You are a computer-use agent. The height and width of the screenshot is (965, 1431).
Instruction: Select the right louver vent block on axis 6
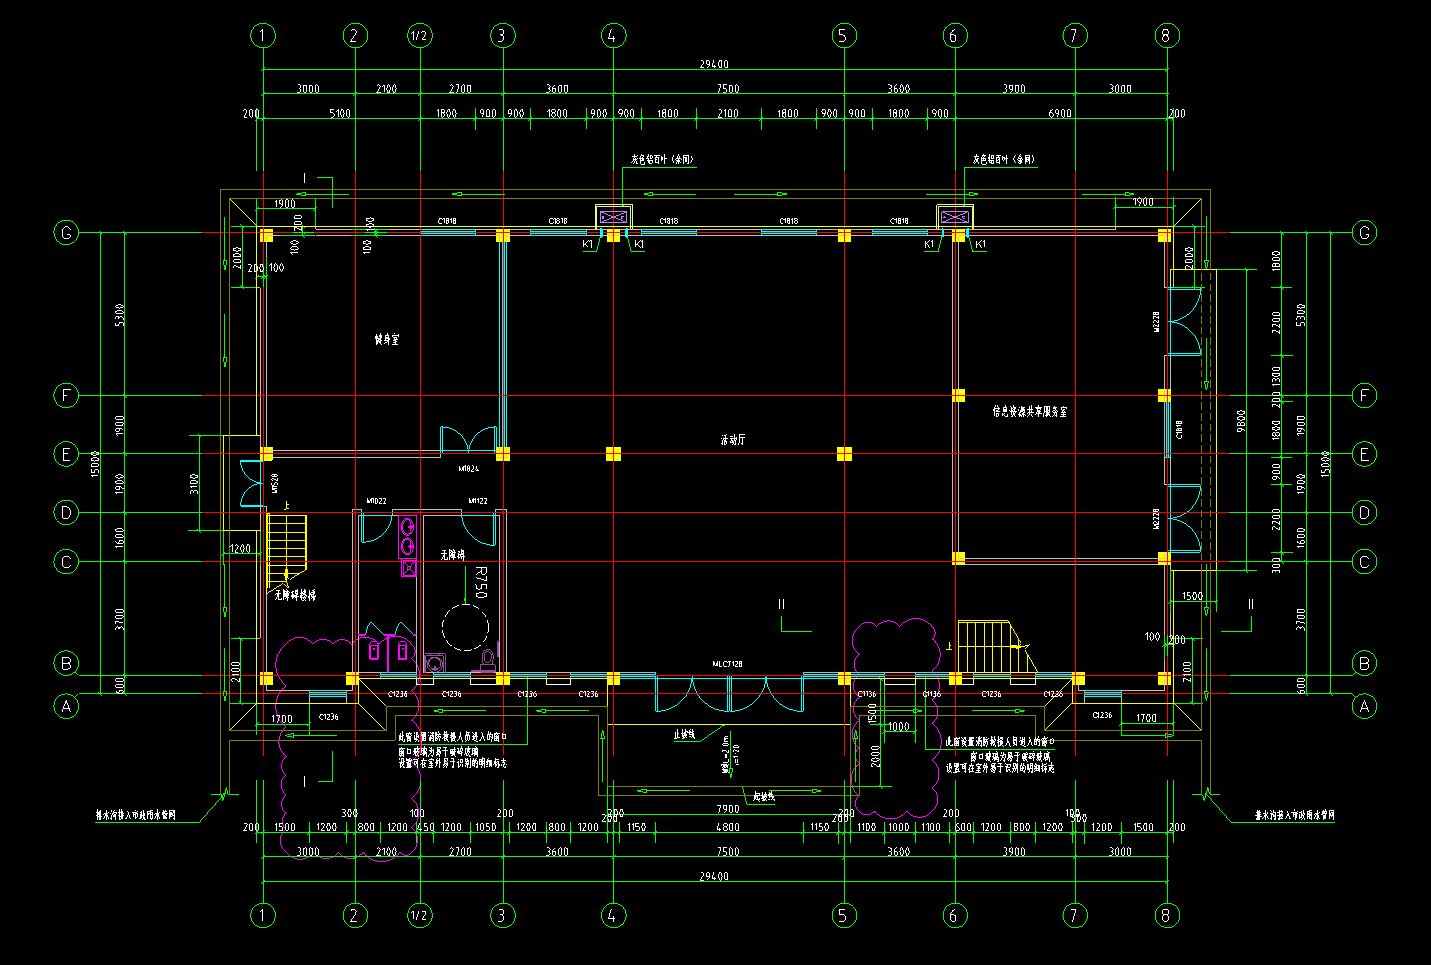pyautogui.click(x=954, y=216)
